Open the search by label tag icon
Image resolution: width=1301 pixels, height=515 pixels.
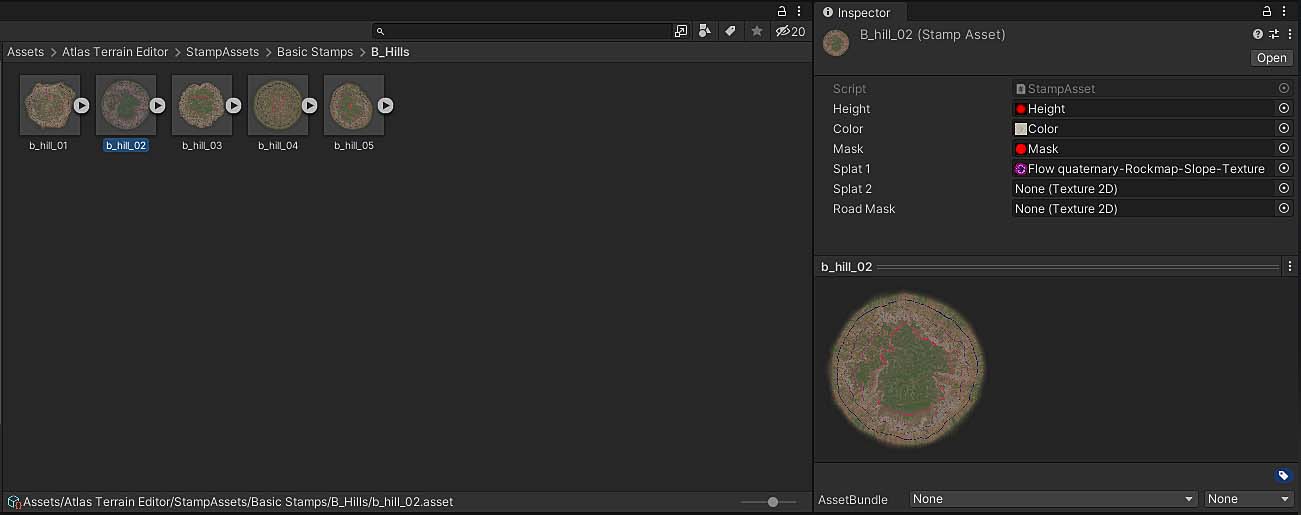731,31
